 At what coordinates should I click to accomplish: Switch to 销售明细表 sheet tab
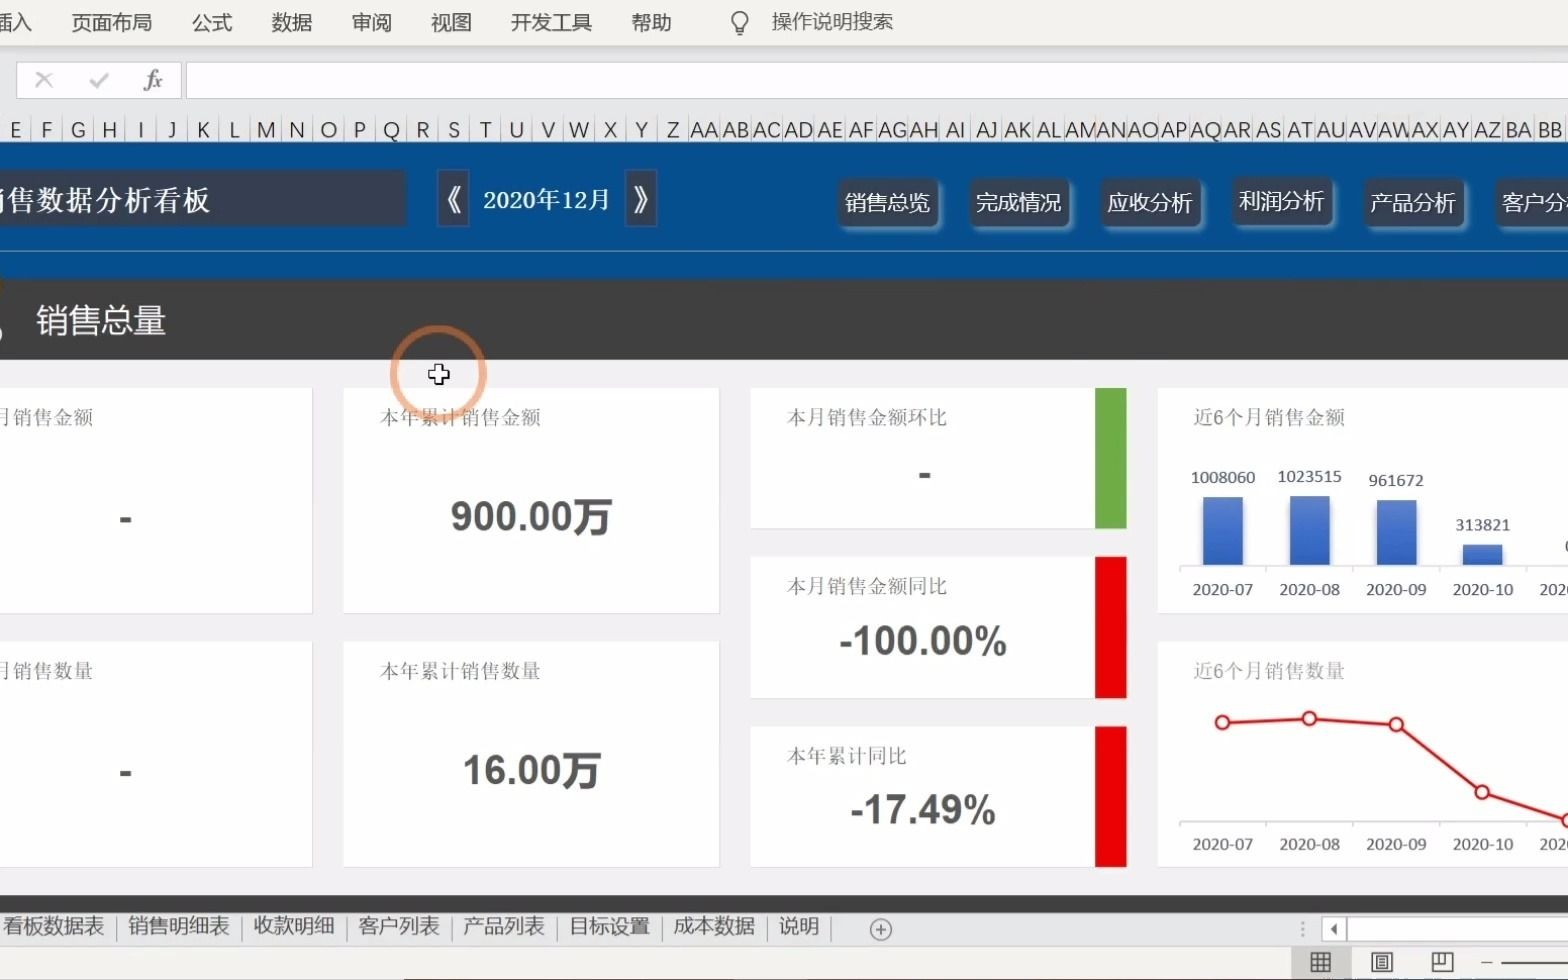coord(179,927)
